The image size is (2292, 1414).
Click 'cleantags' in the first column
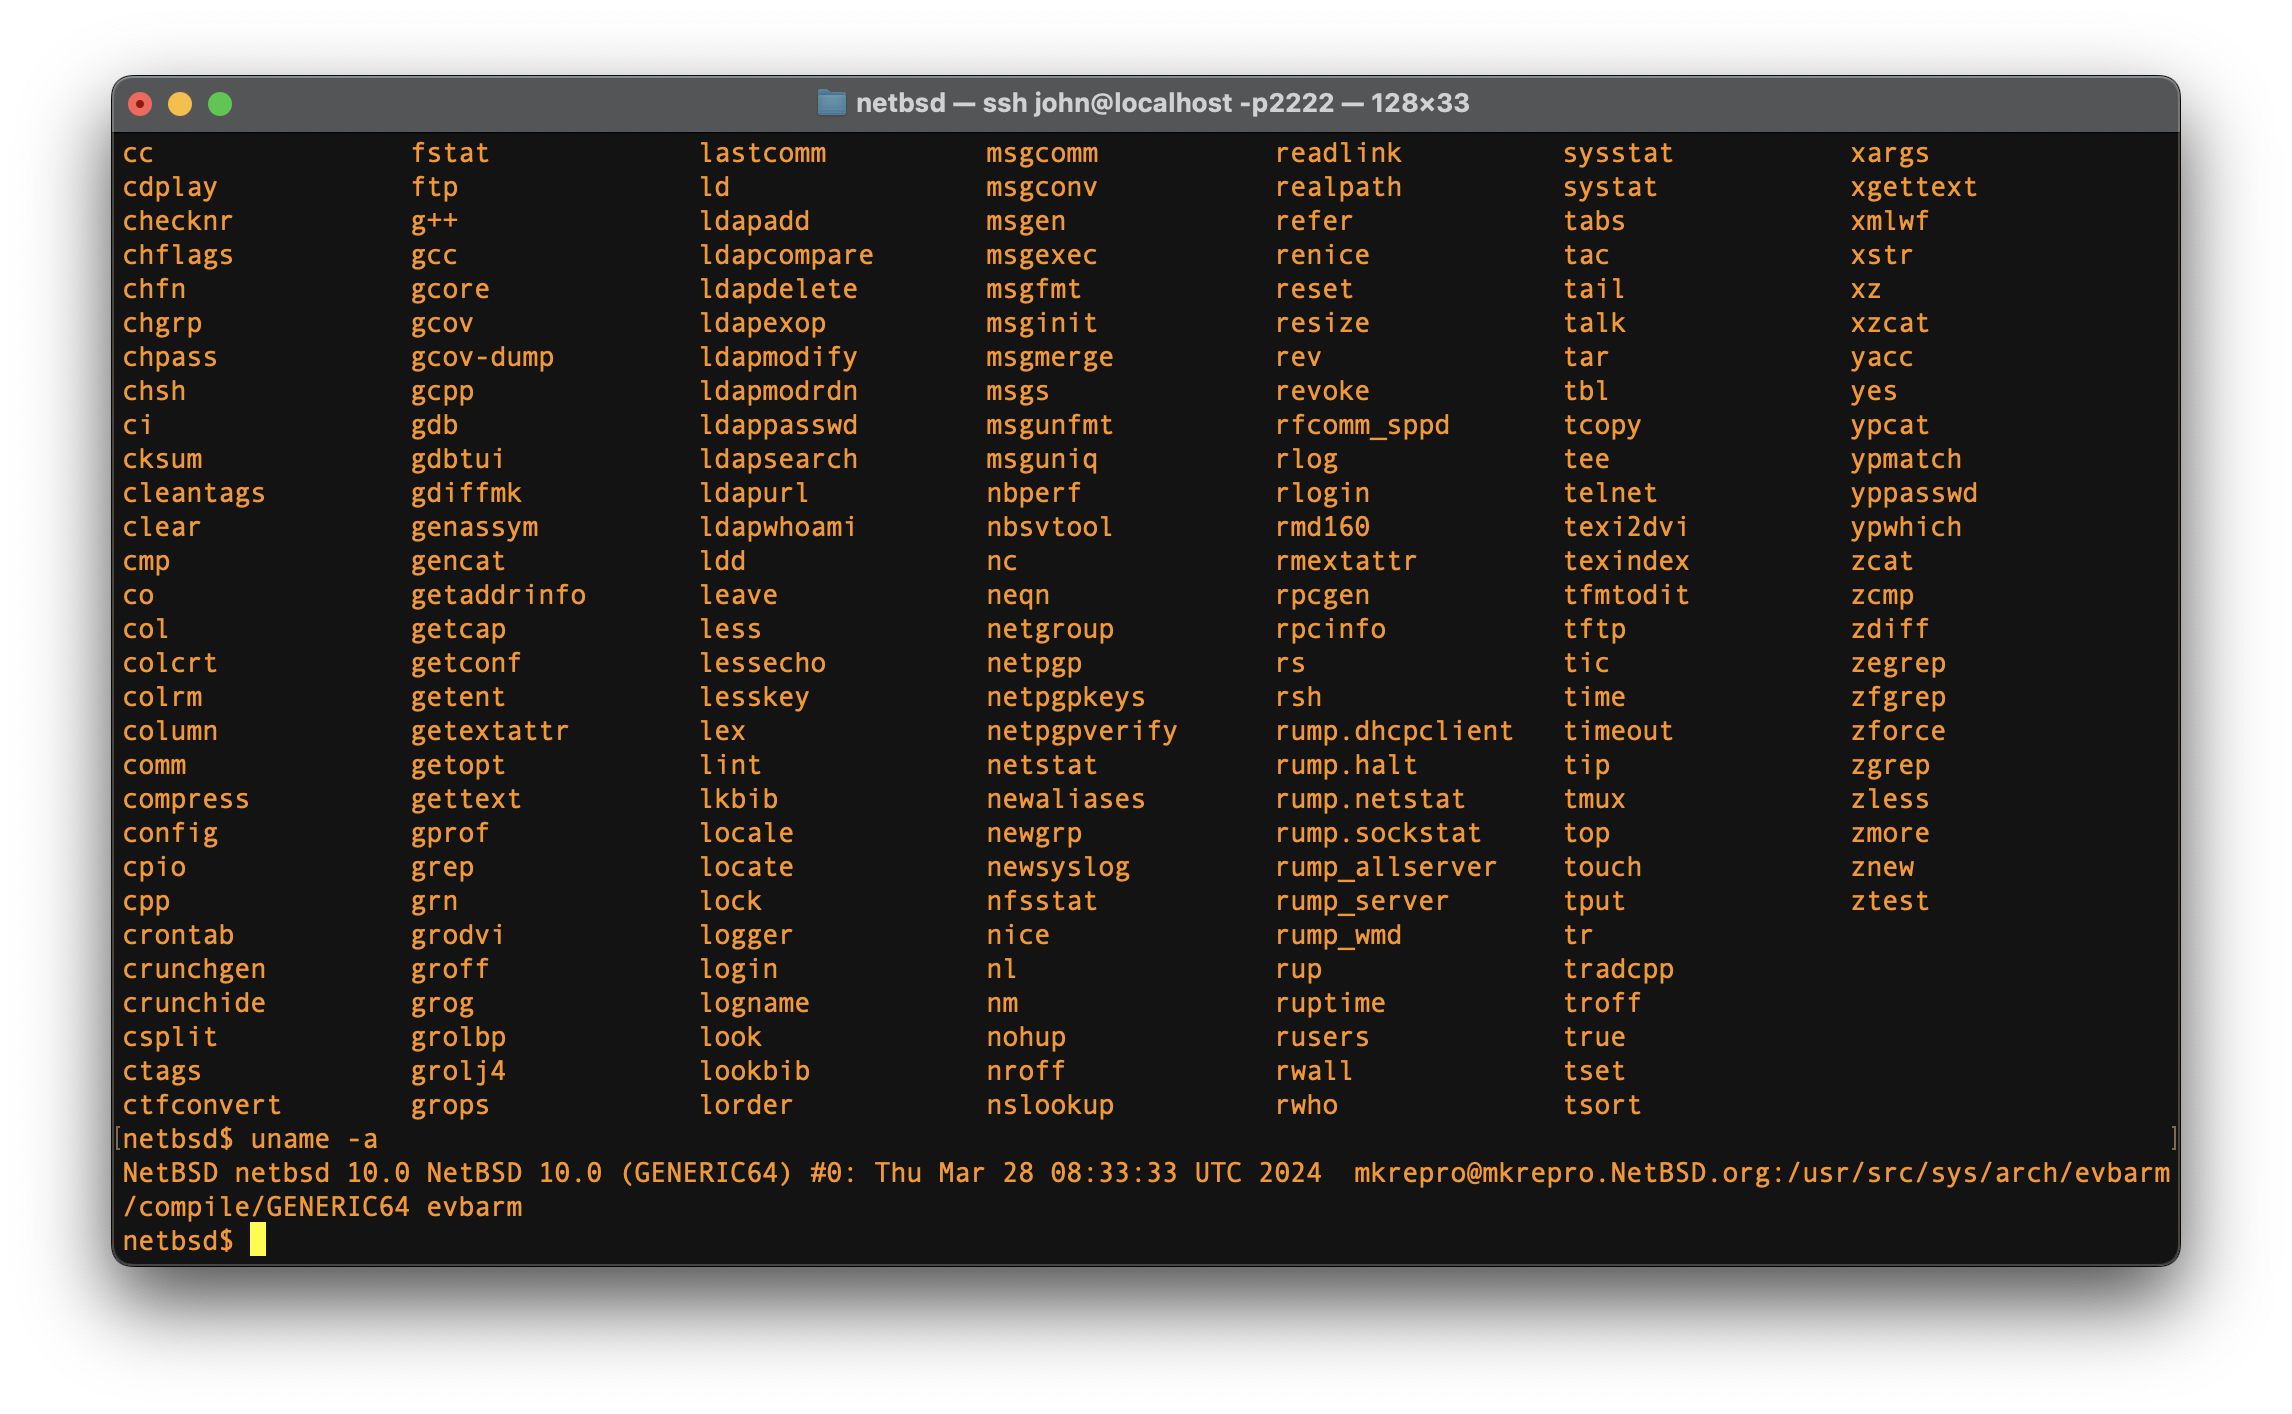pyautogui.click(x=194, y=493)
